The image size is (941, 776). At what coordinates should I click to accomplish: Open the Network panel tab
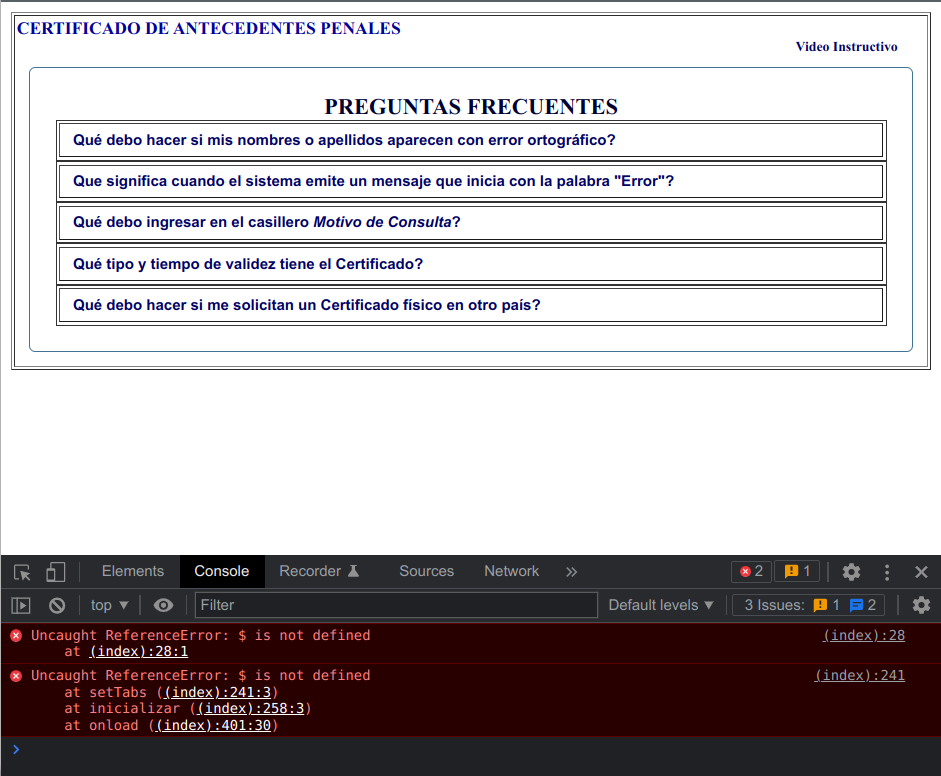pos(511,571)
